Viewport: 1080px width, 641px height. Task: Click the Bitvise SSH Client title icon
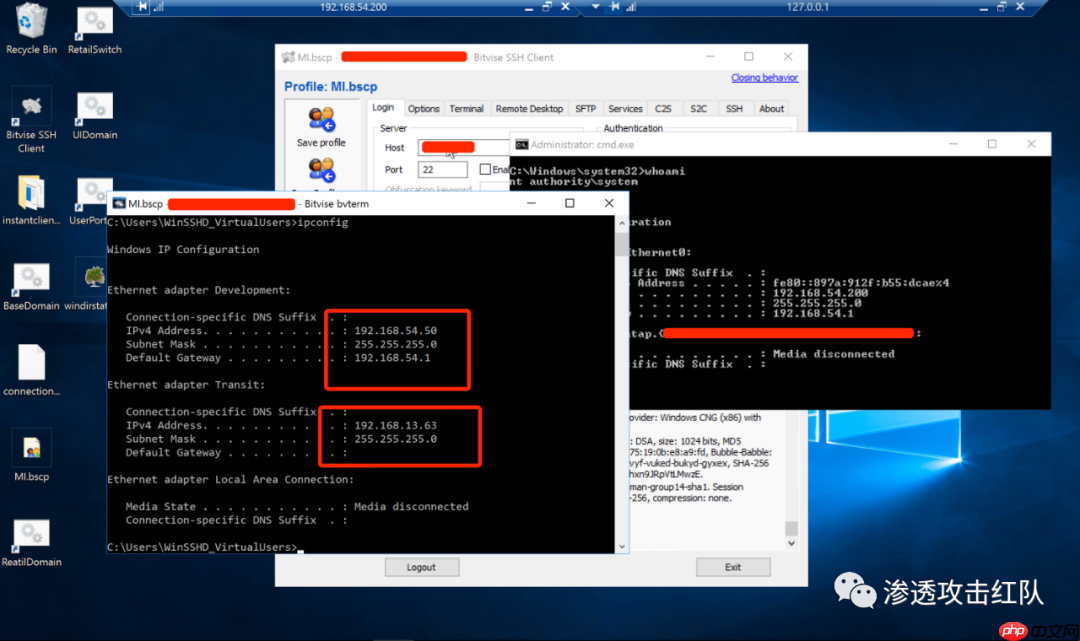[288, 57]
